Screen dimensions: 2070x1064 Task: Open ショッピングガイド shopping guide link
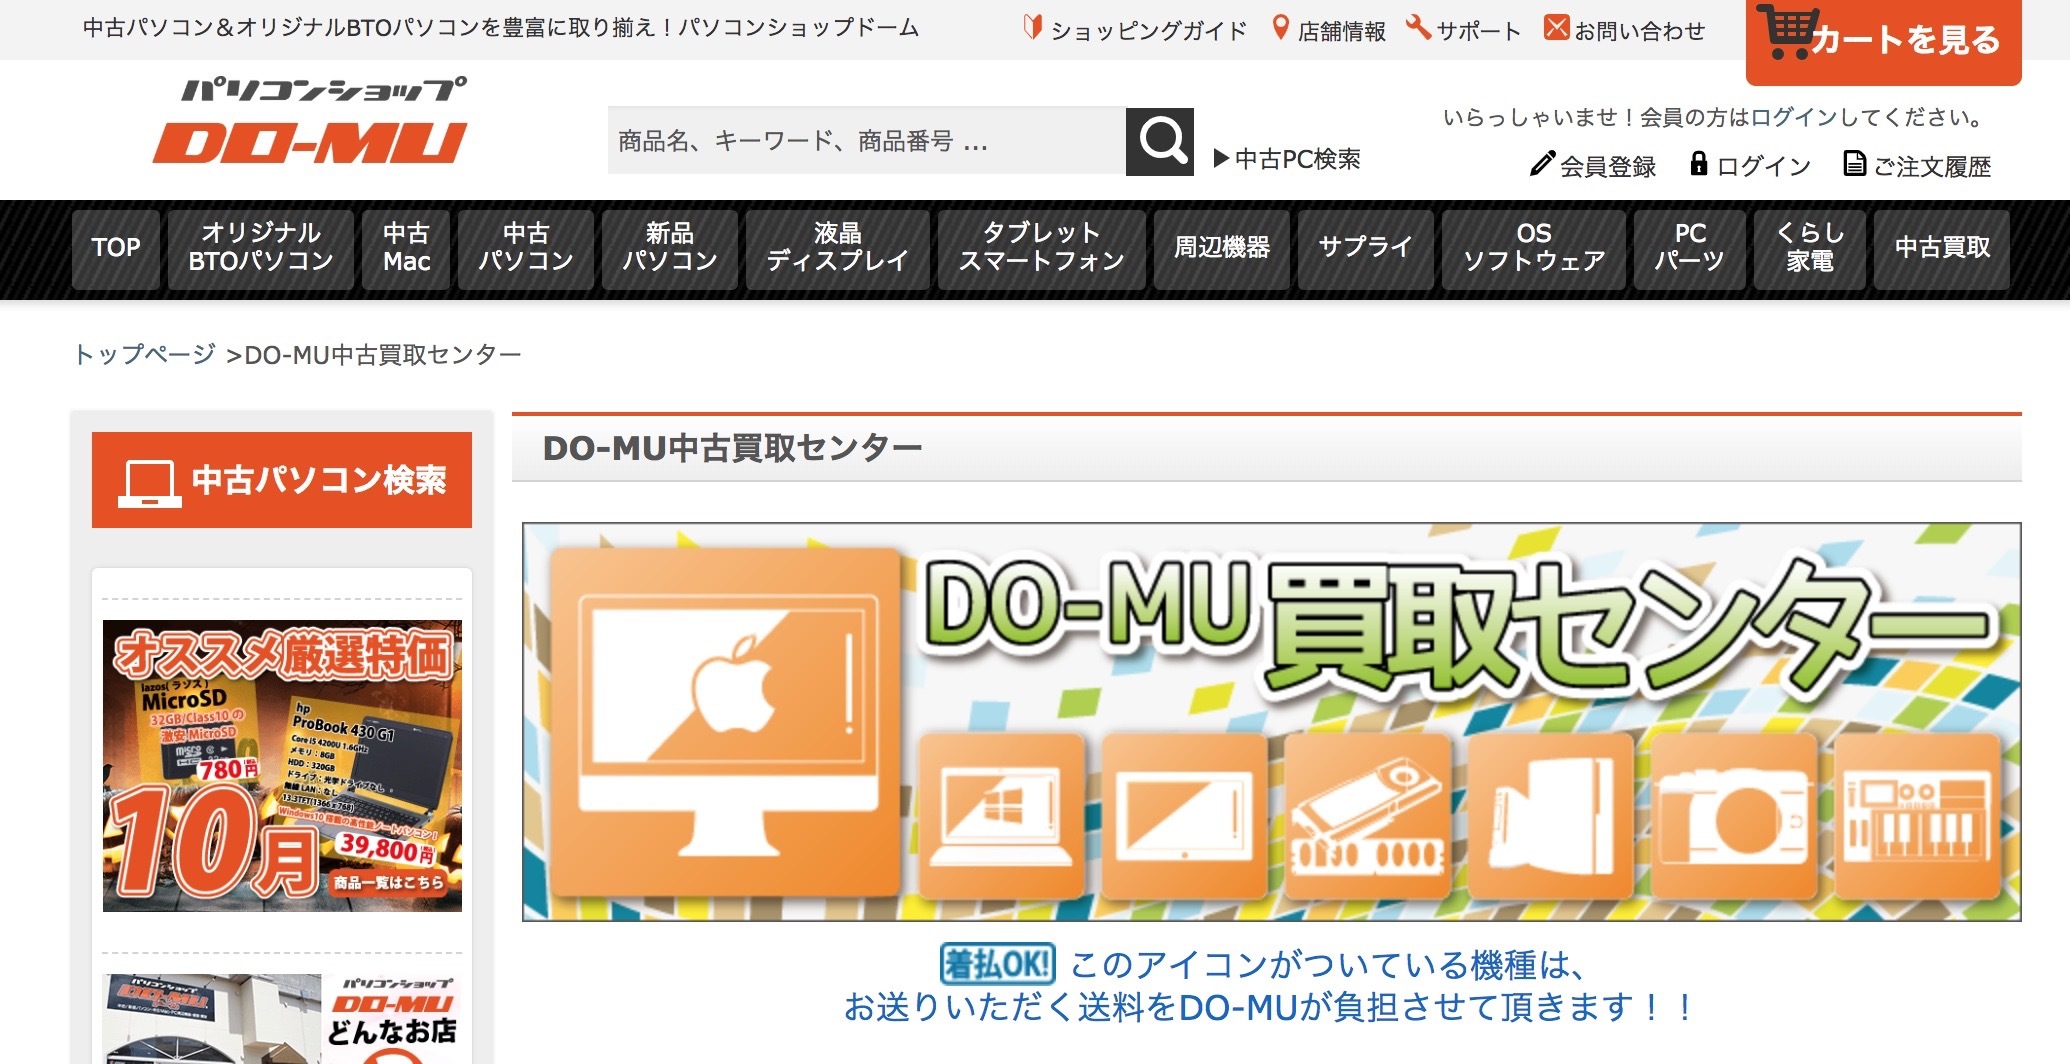(x=1135, y=29)
